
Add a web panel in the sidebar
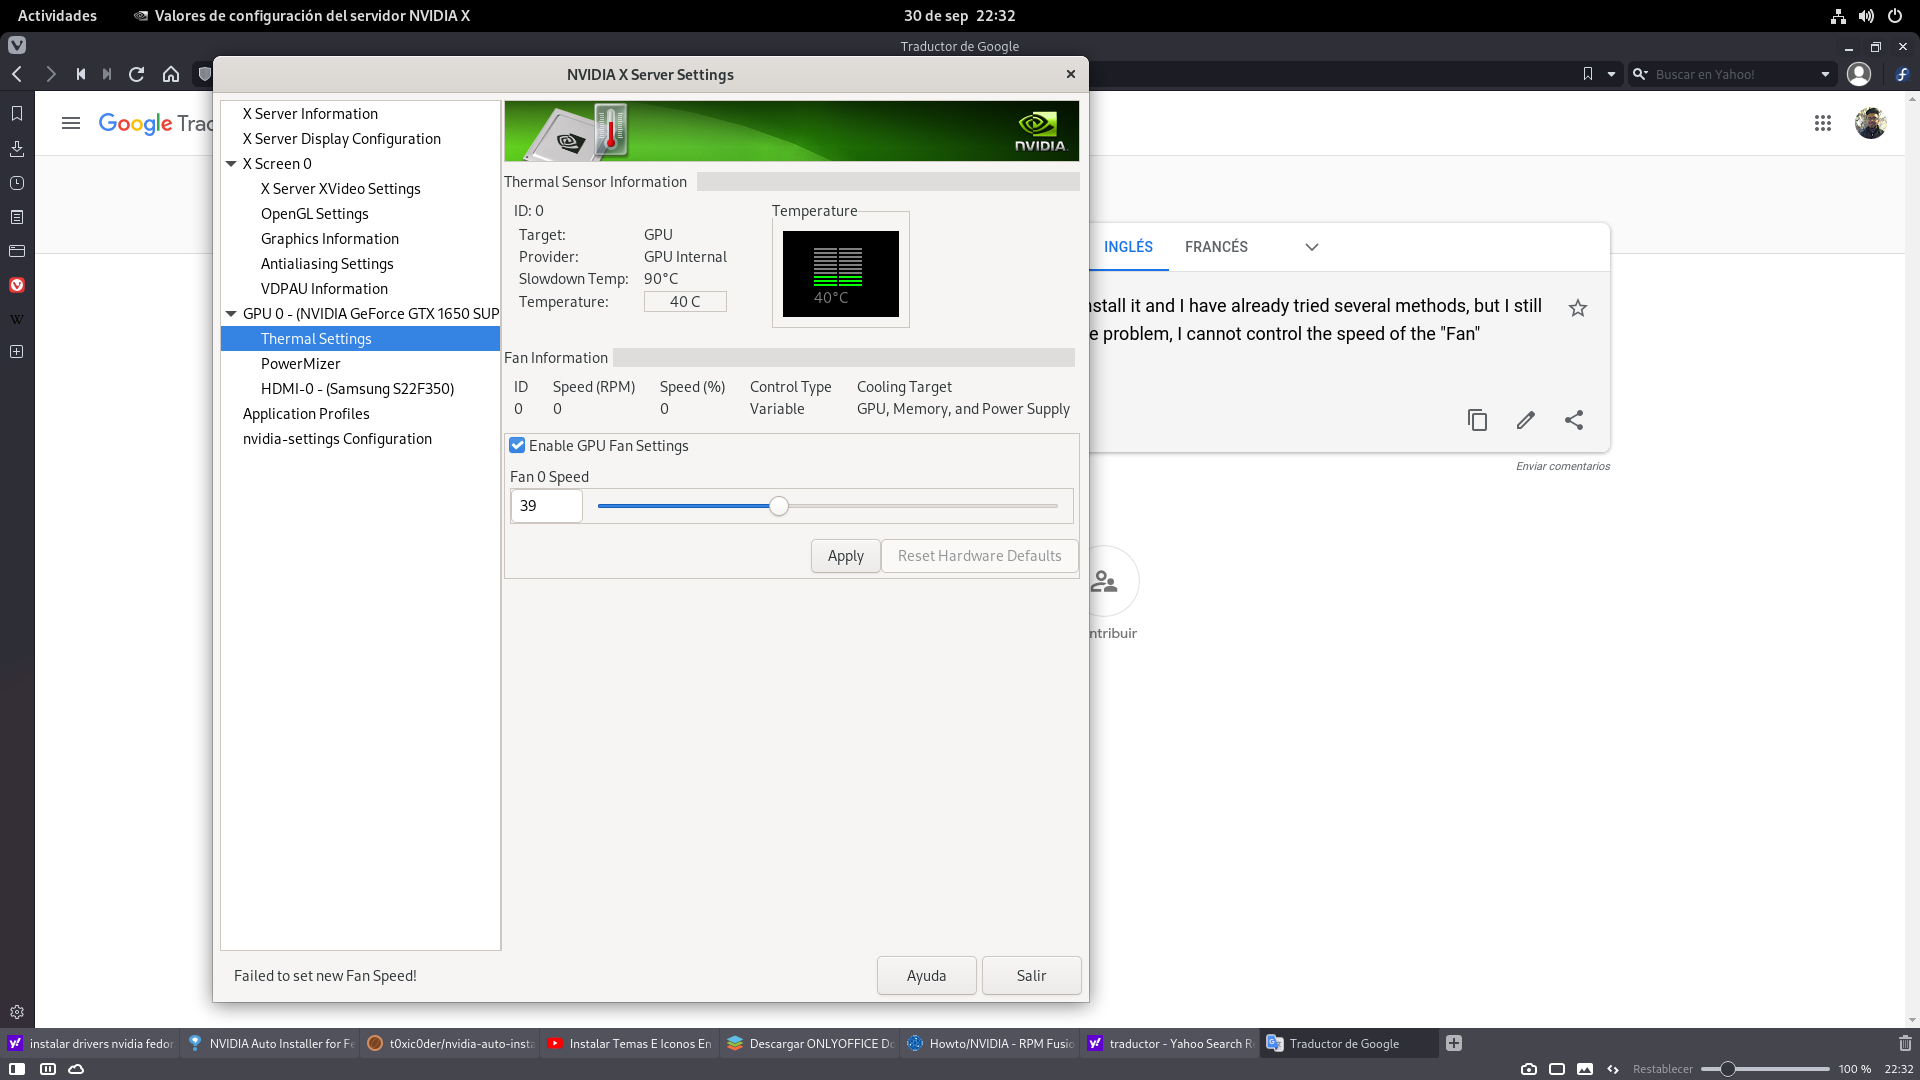tap(17, 352)
